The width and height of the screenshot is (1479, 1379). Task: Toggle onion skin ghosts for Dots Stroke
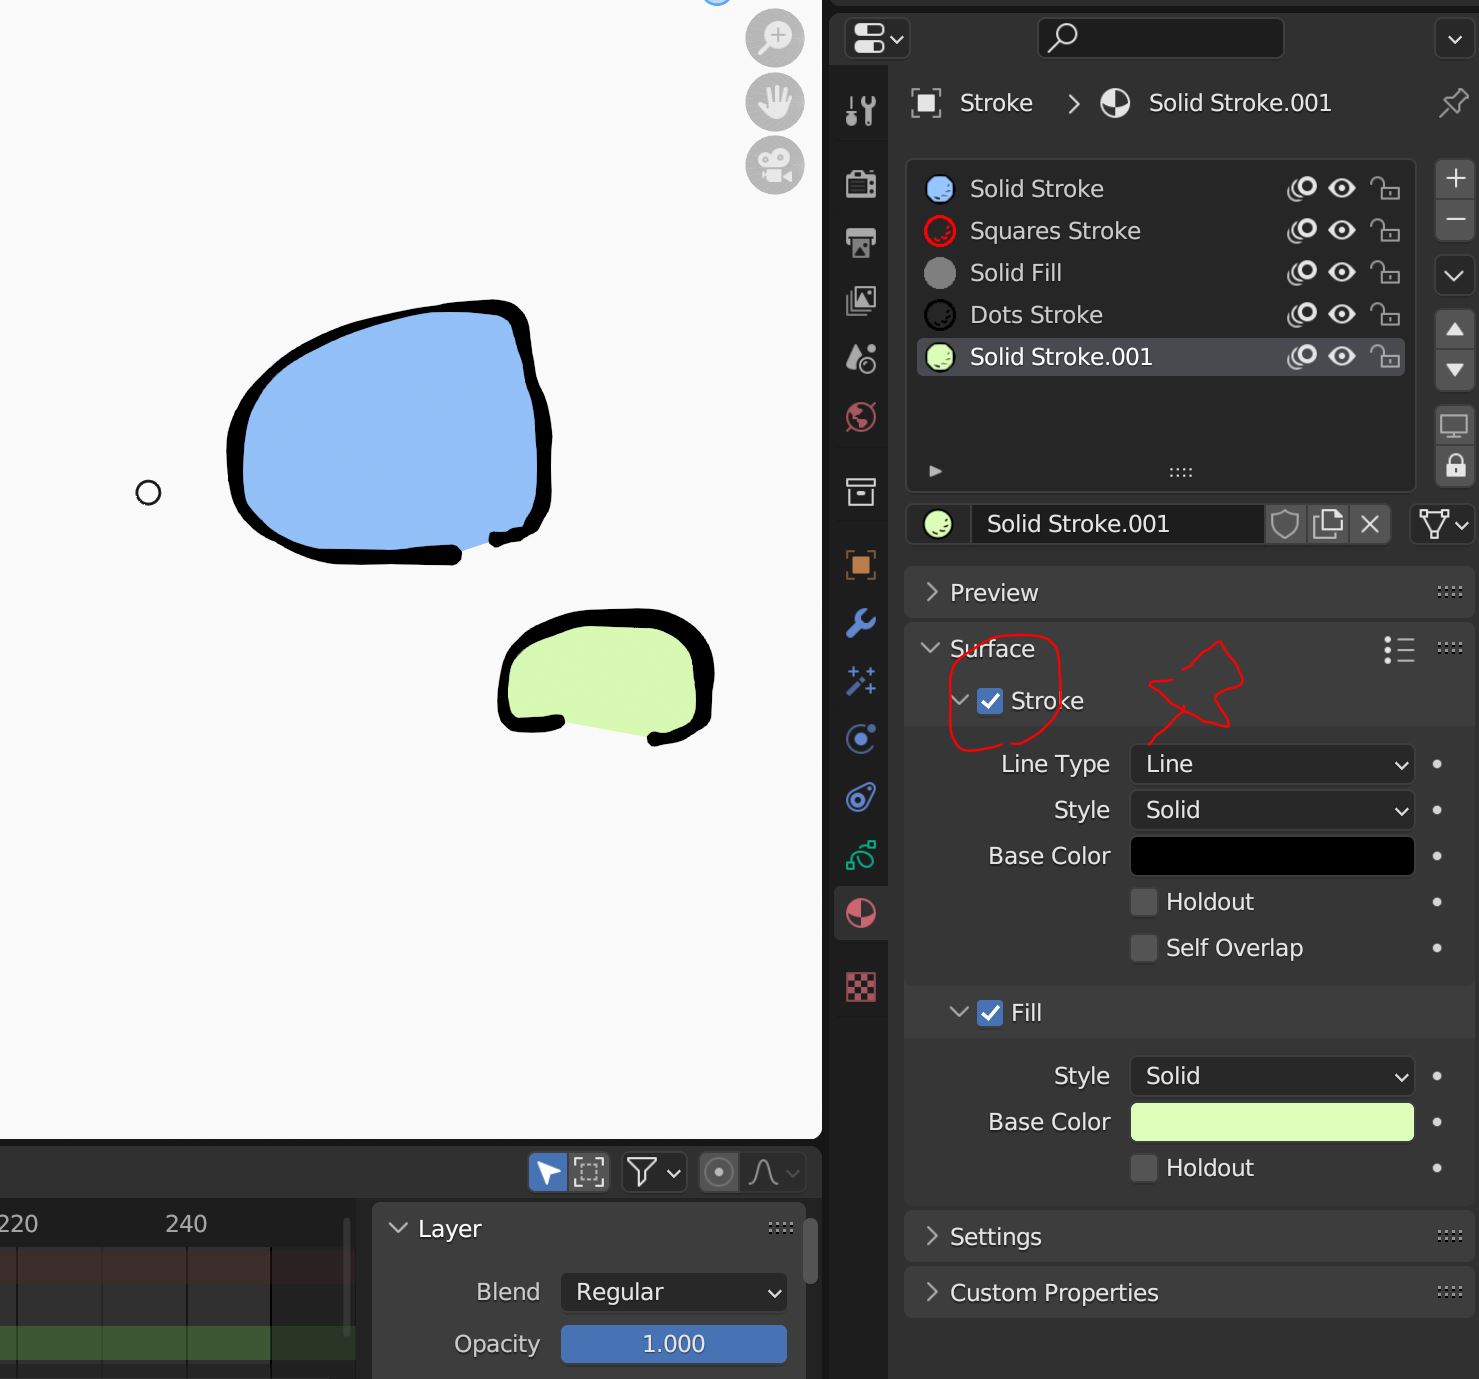point(1301,314)
